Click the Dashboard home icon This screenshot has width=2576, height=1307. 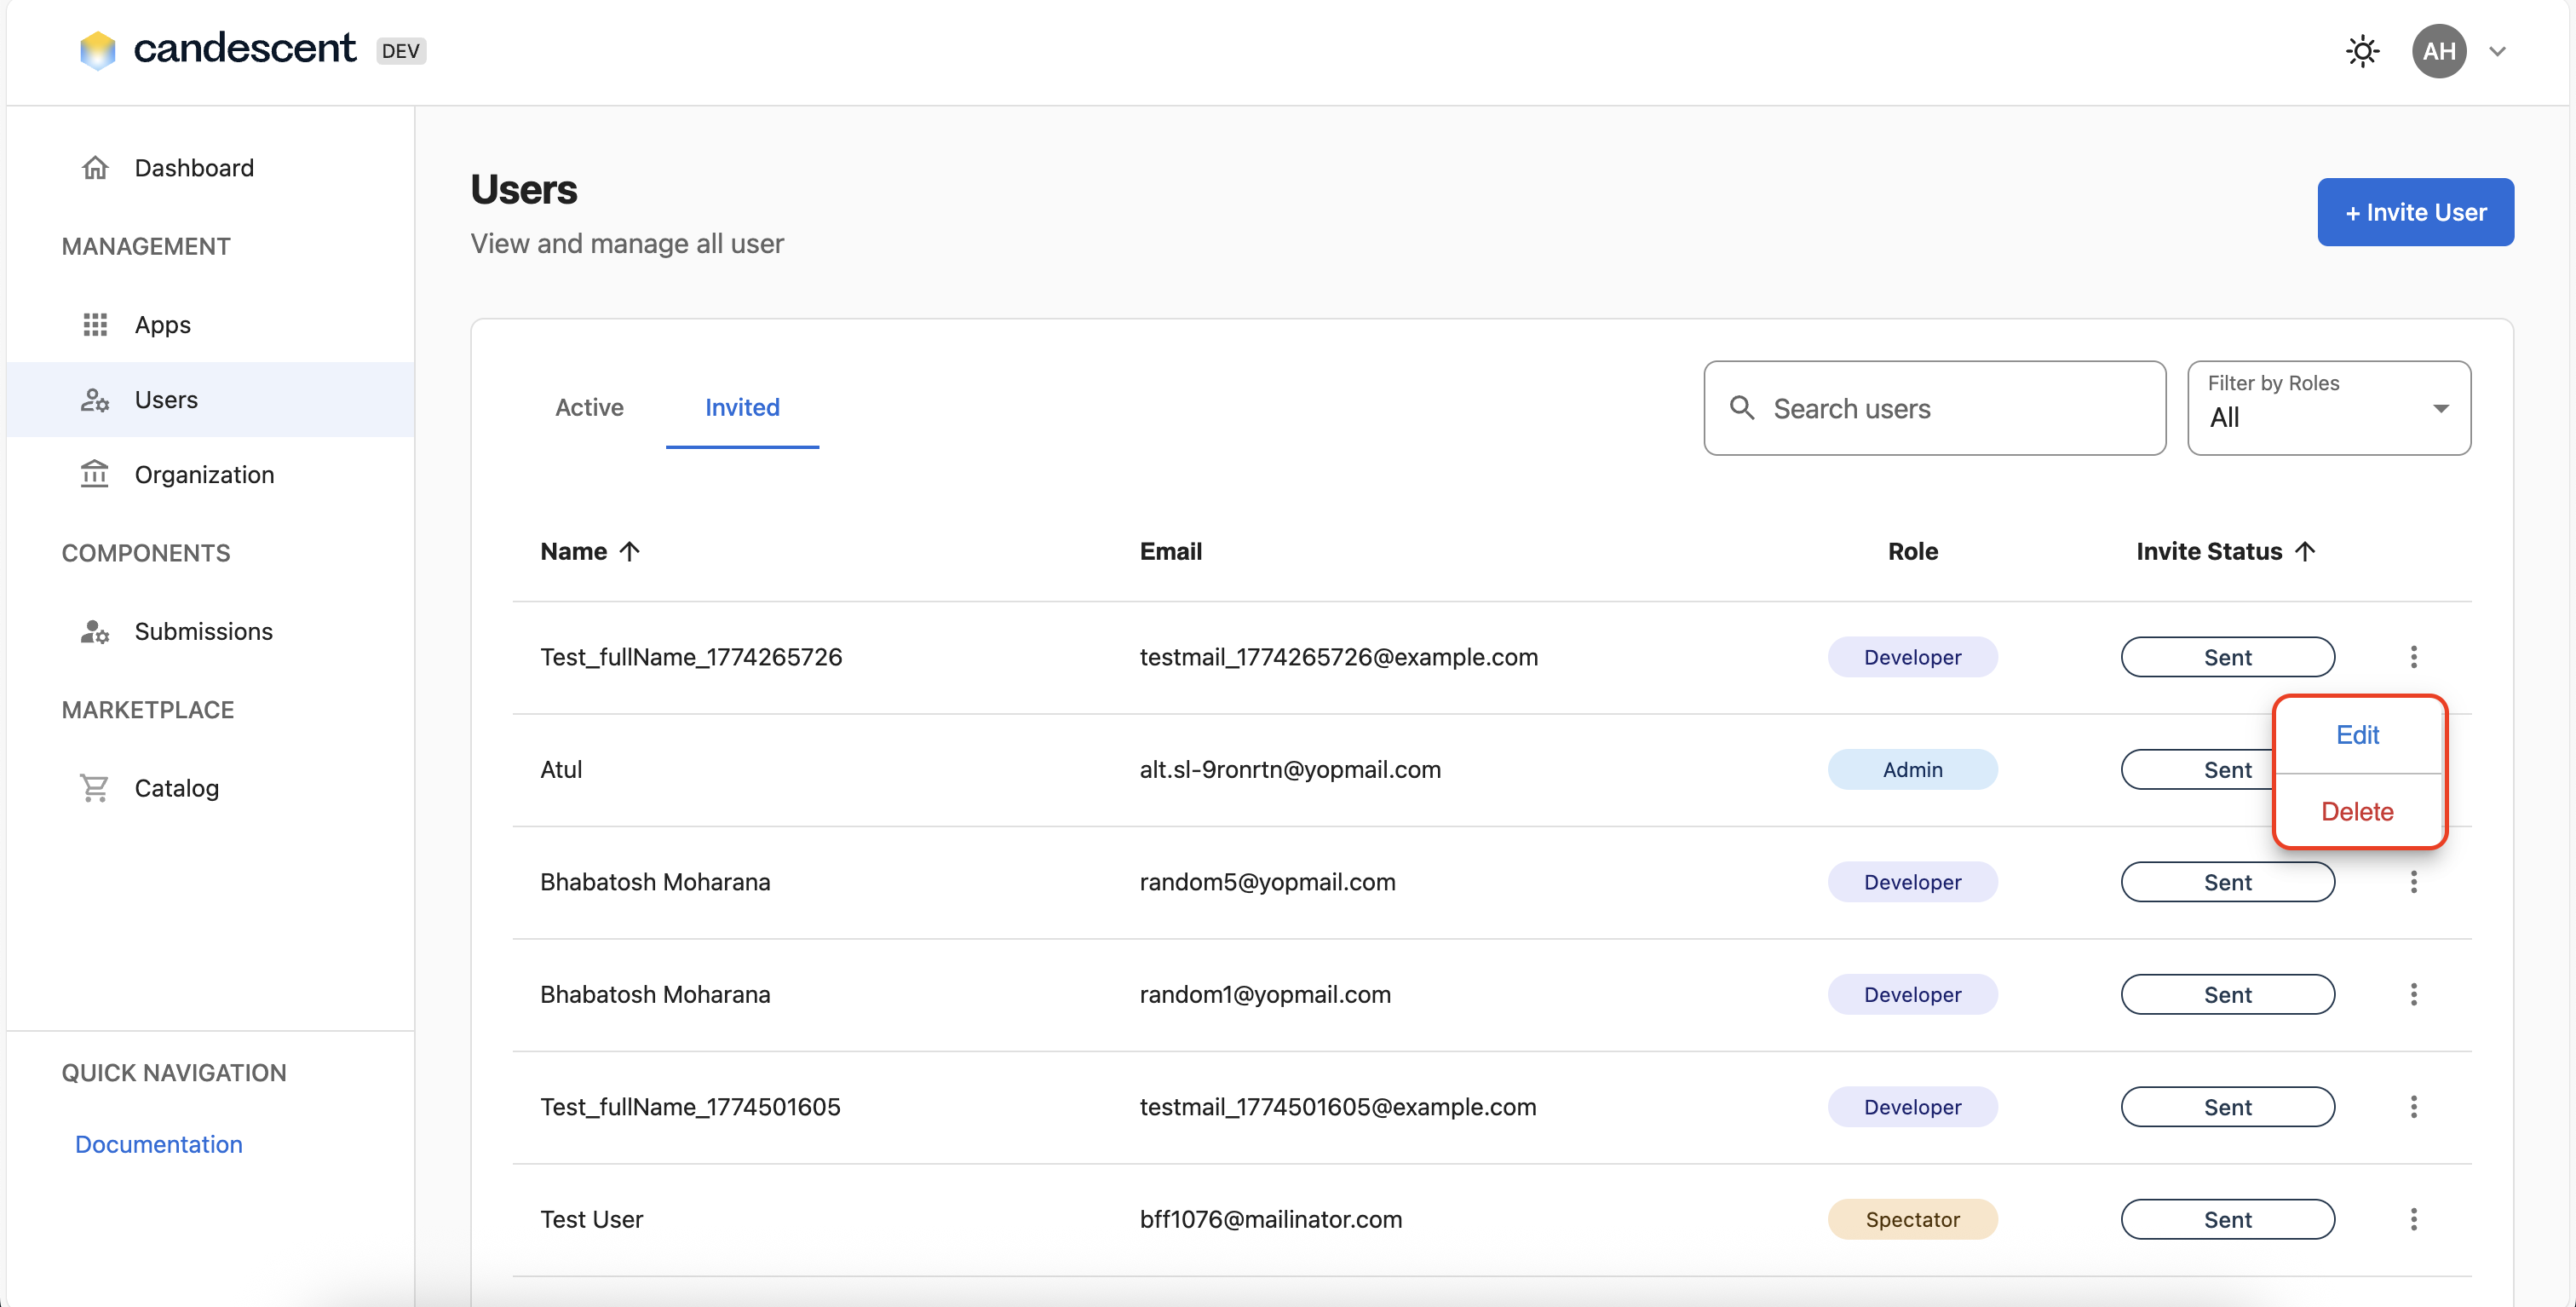(95, 168)
